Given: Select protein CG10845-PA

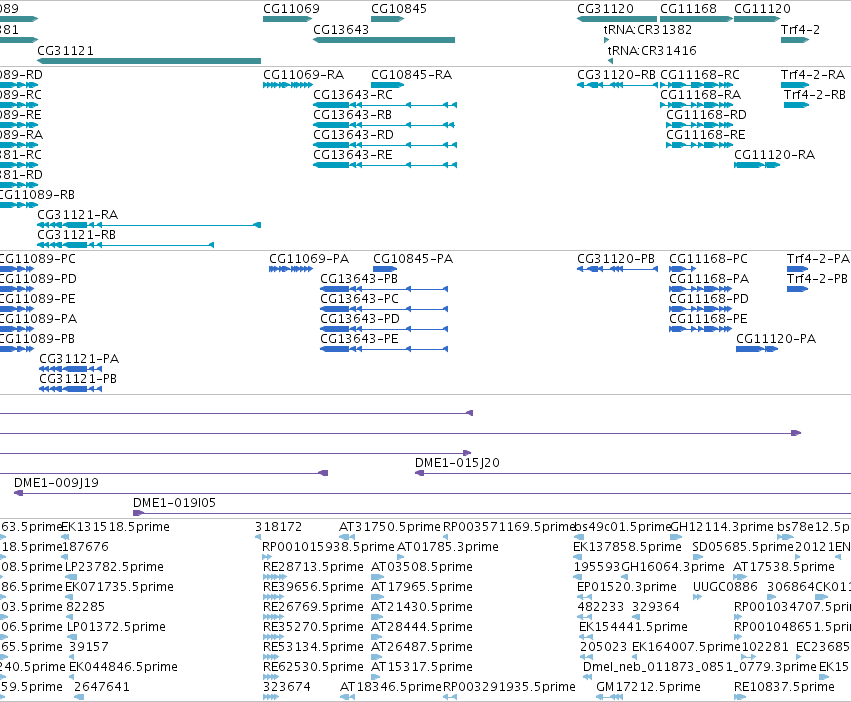Looking at the screenshot, I should coord(385,269).
